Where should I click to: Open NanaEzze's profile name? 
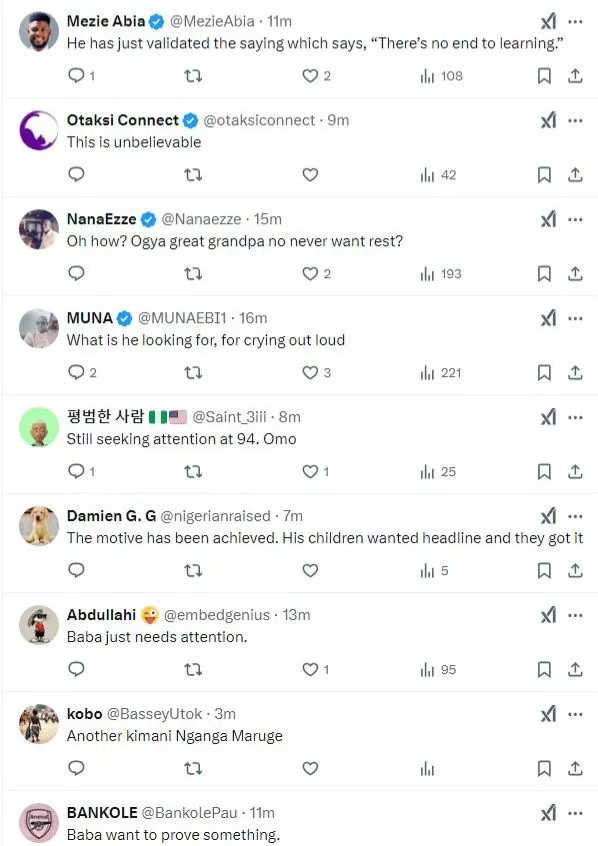(x=101, y=219)
